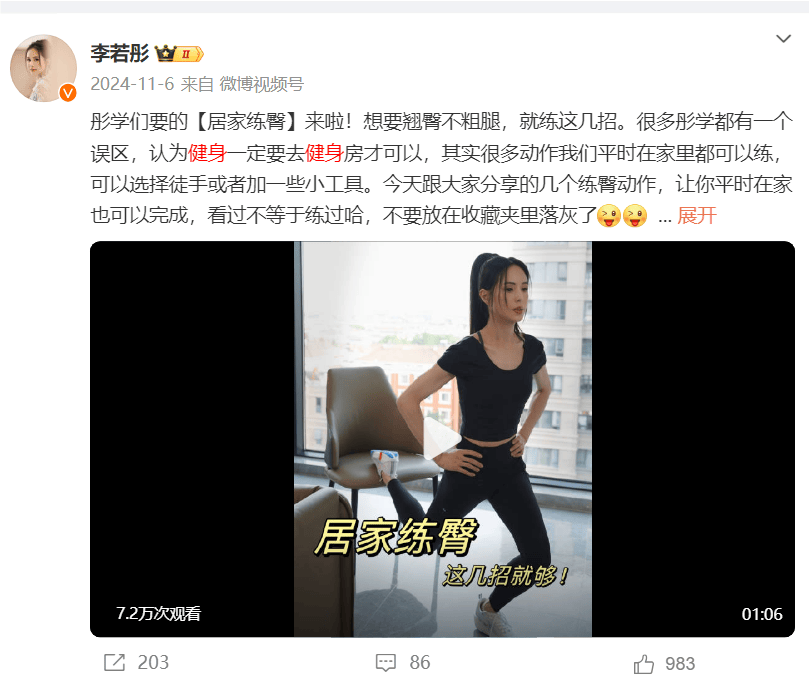
Task: Click the first red 健身 keyword
Action: [x=207, y=153]
